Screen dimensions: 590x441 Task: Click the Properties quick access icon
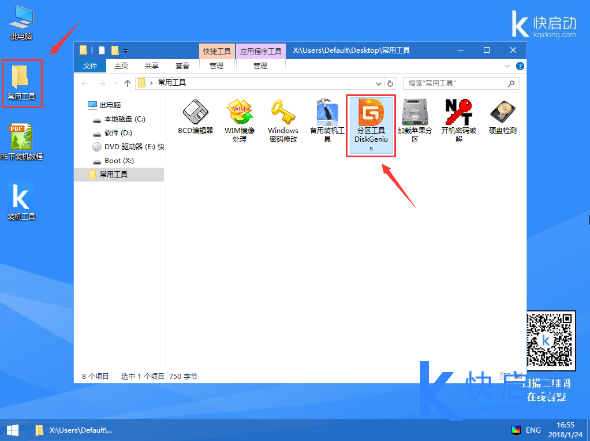click(102, 50)
